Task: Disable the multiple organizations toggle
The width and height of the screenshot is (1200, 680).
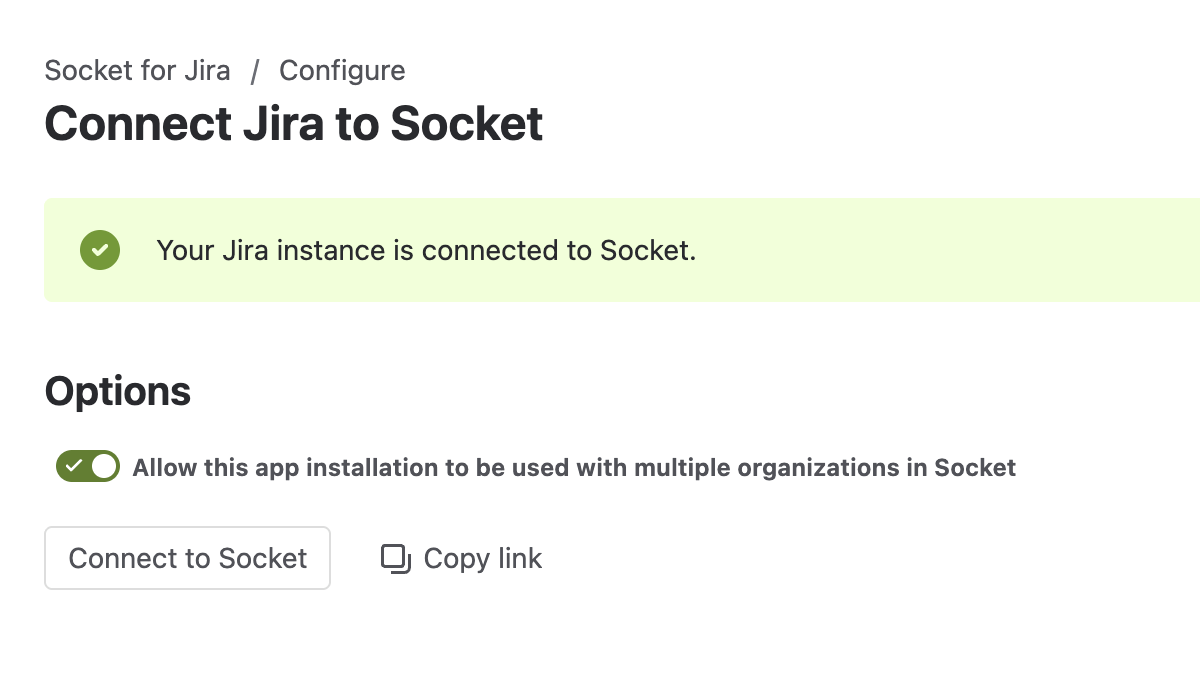Action: 88,466
